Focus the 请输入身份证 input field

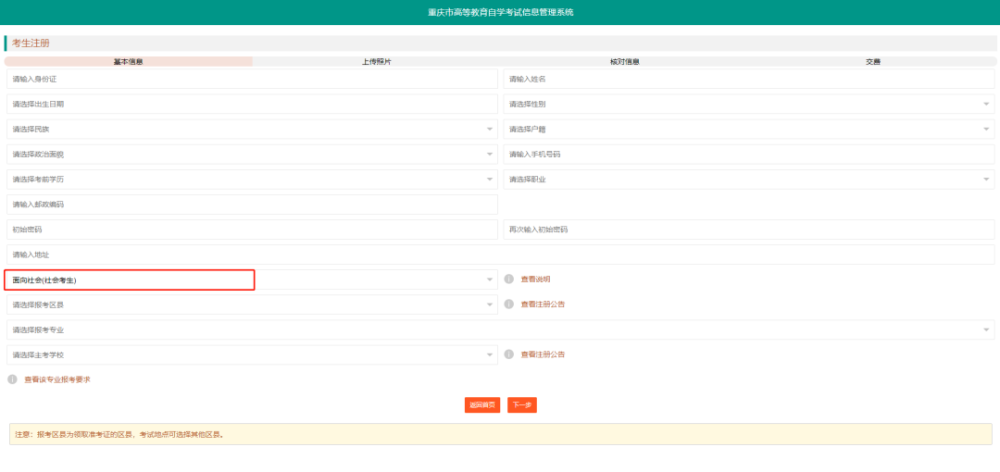(252, 79)
